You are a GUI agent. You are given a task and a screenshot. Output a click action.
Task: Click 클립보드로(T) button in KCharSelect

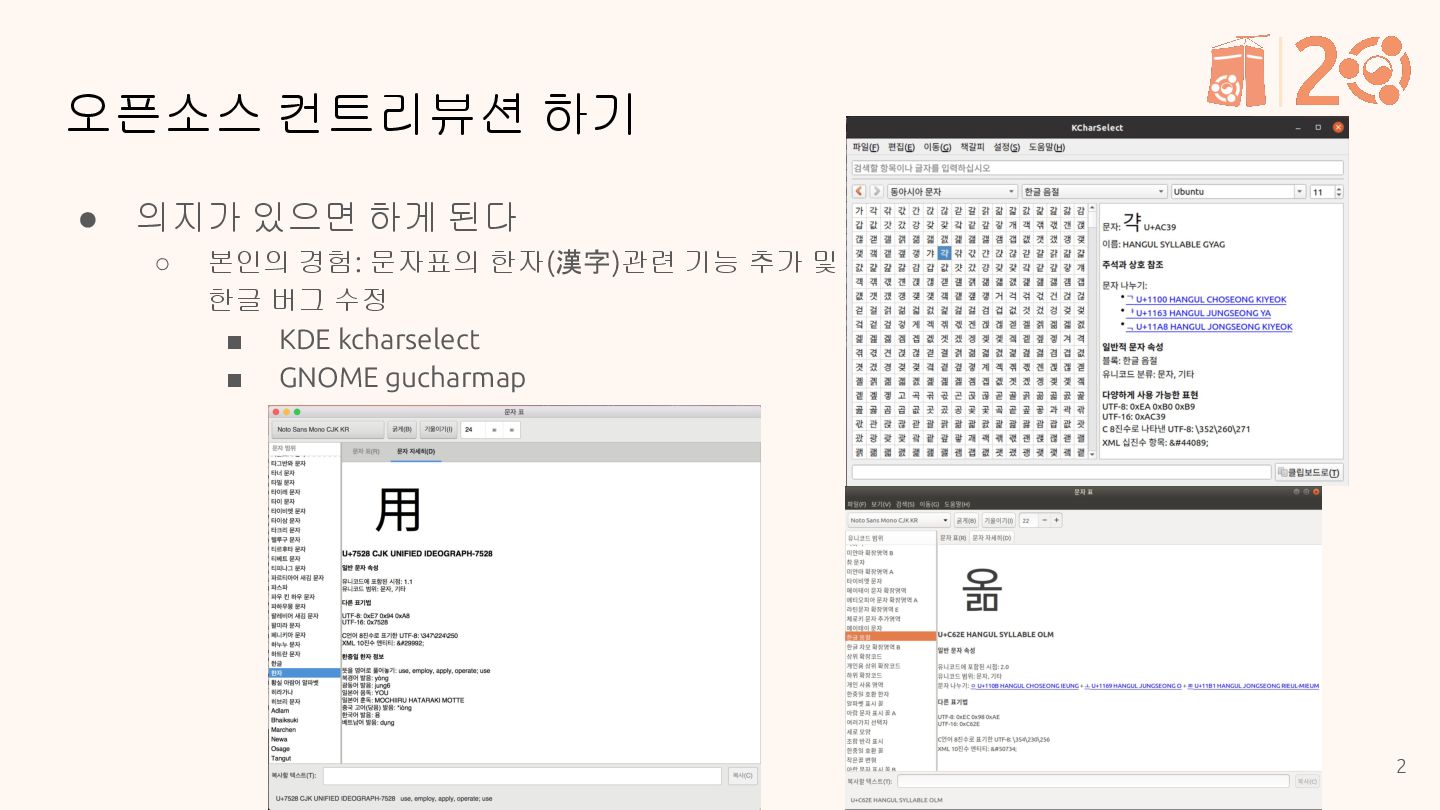tap(1309, 472)
